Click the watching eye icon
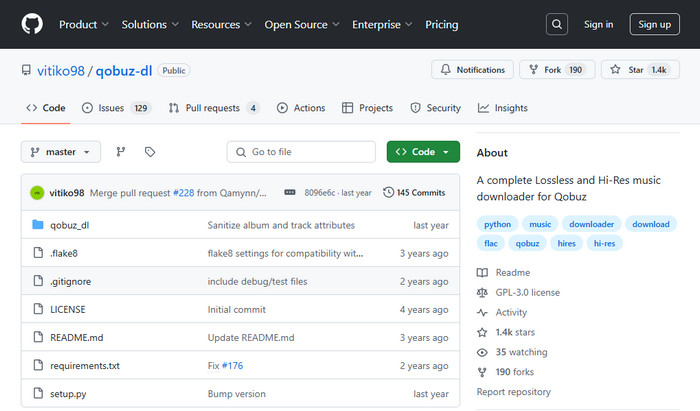 click(482, 352)
